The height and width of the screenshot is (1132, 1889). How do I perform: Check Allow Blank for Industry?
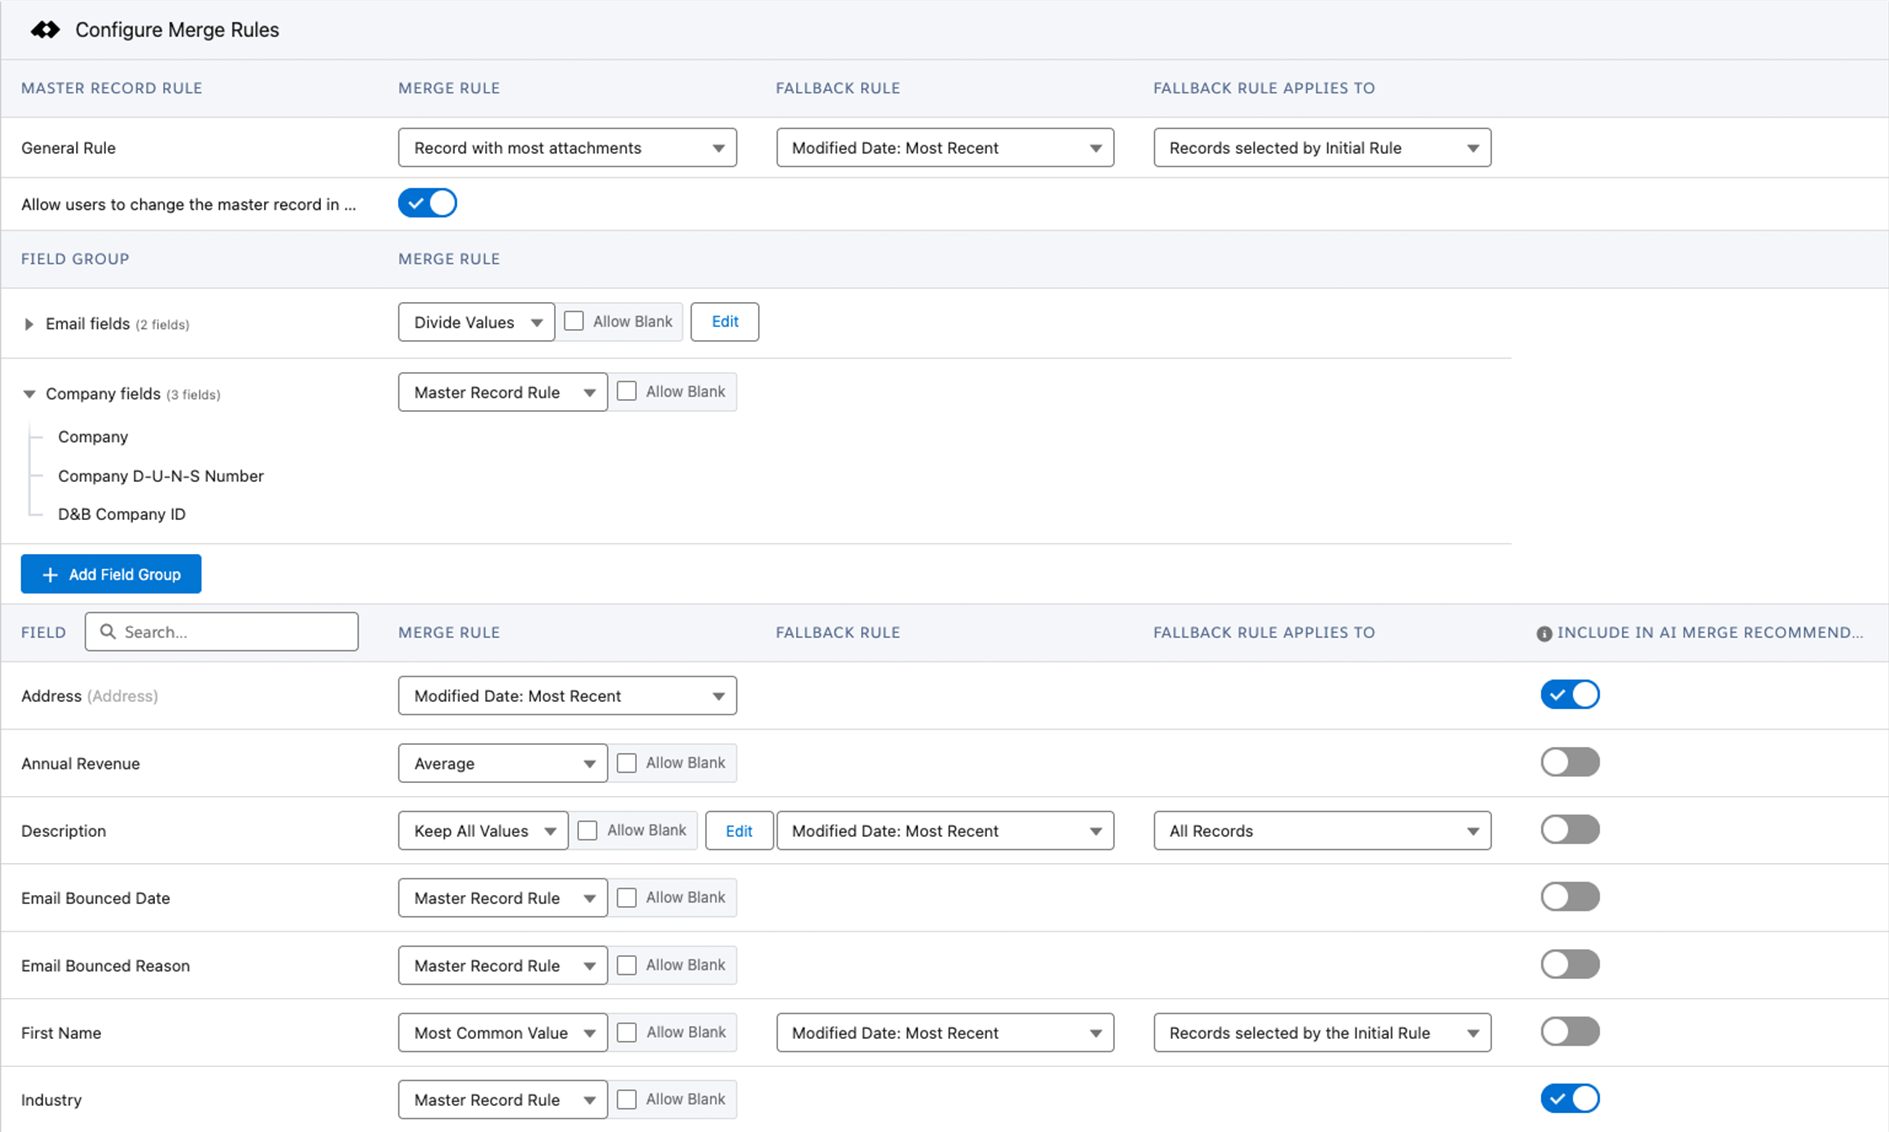coord(627,1099)
